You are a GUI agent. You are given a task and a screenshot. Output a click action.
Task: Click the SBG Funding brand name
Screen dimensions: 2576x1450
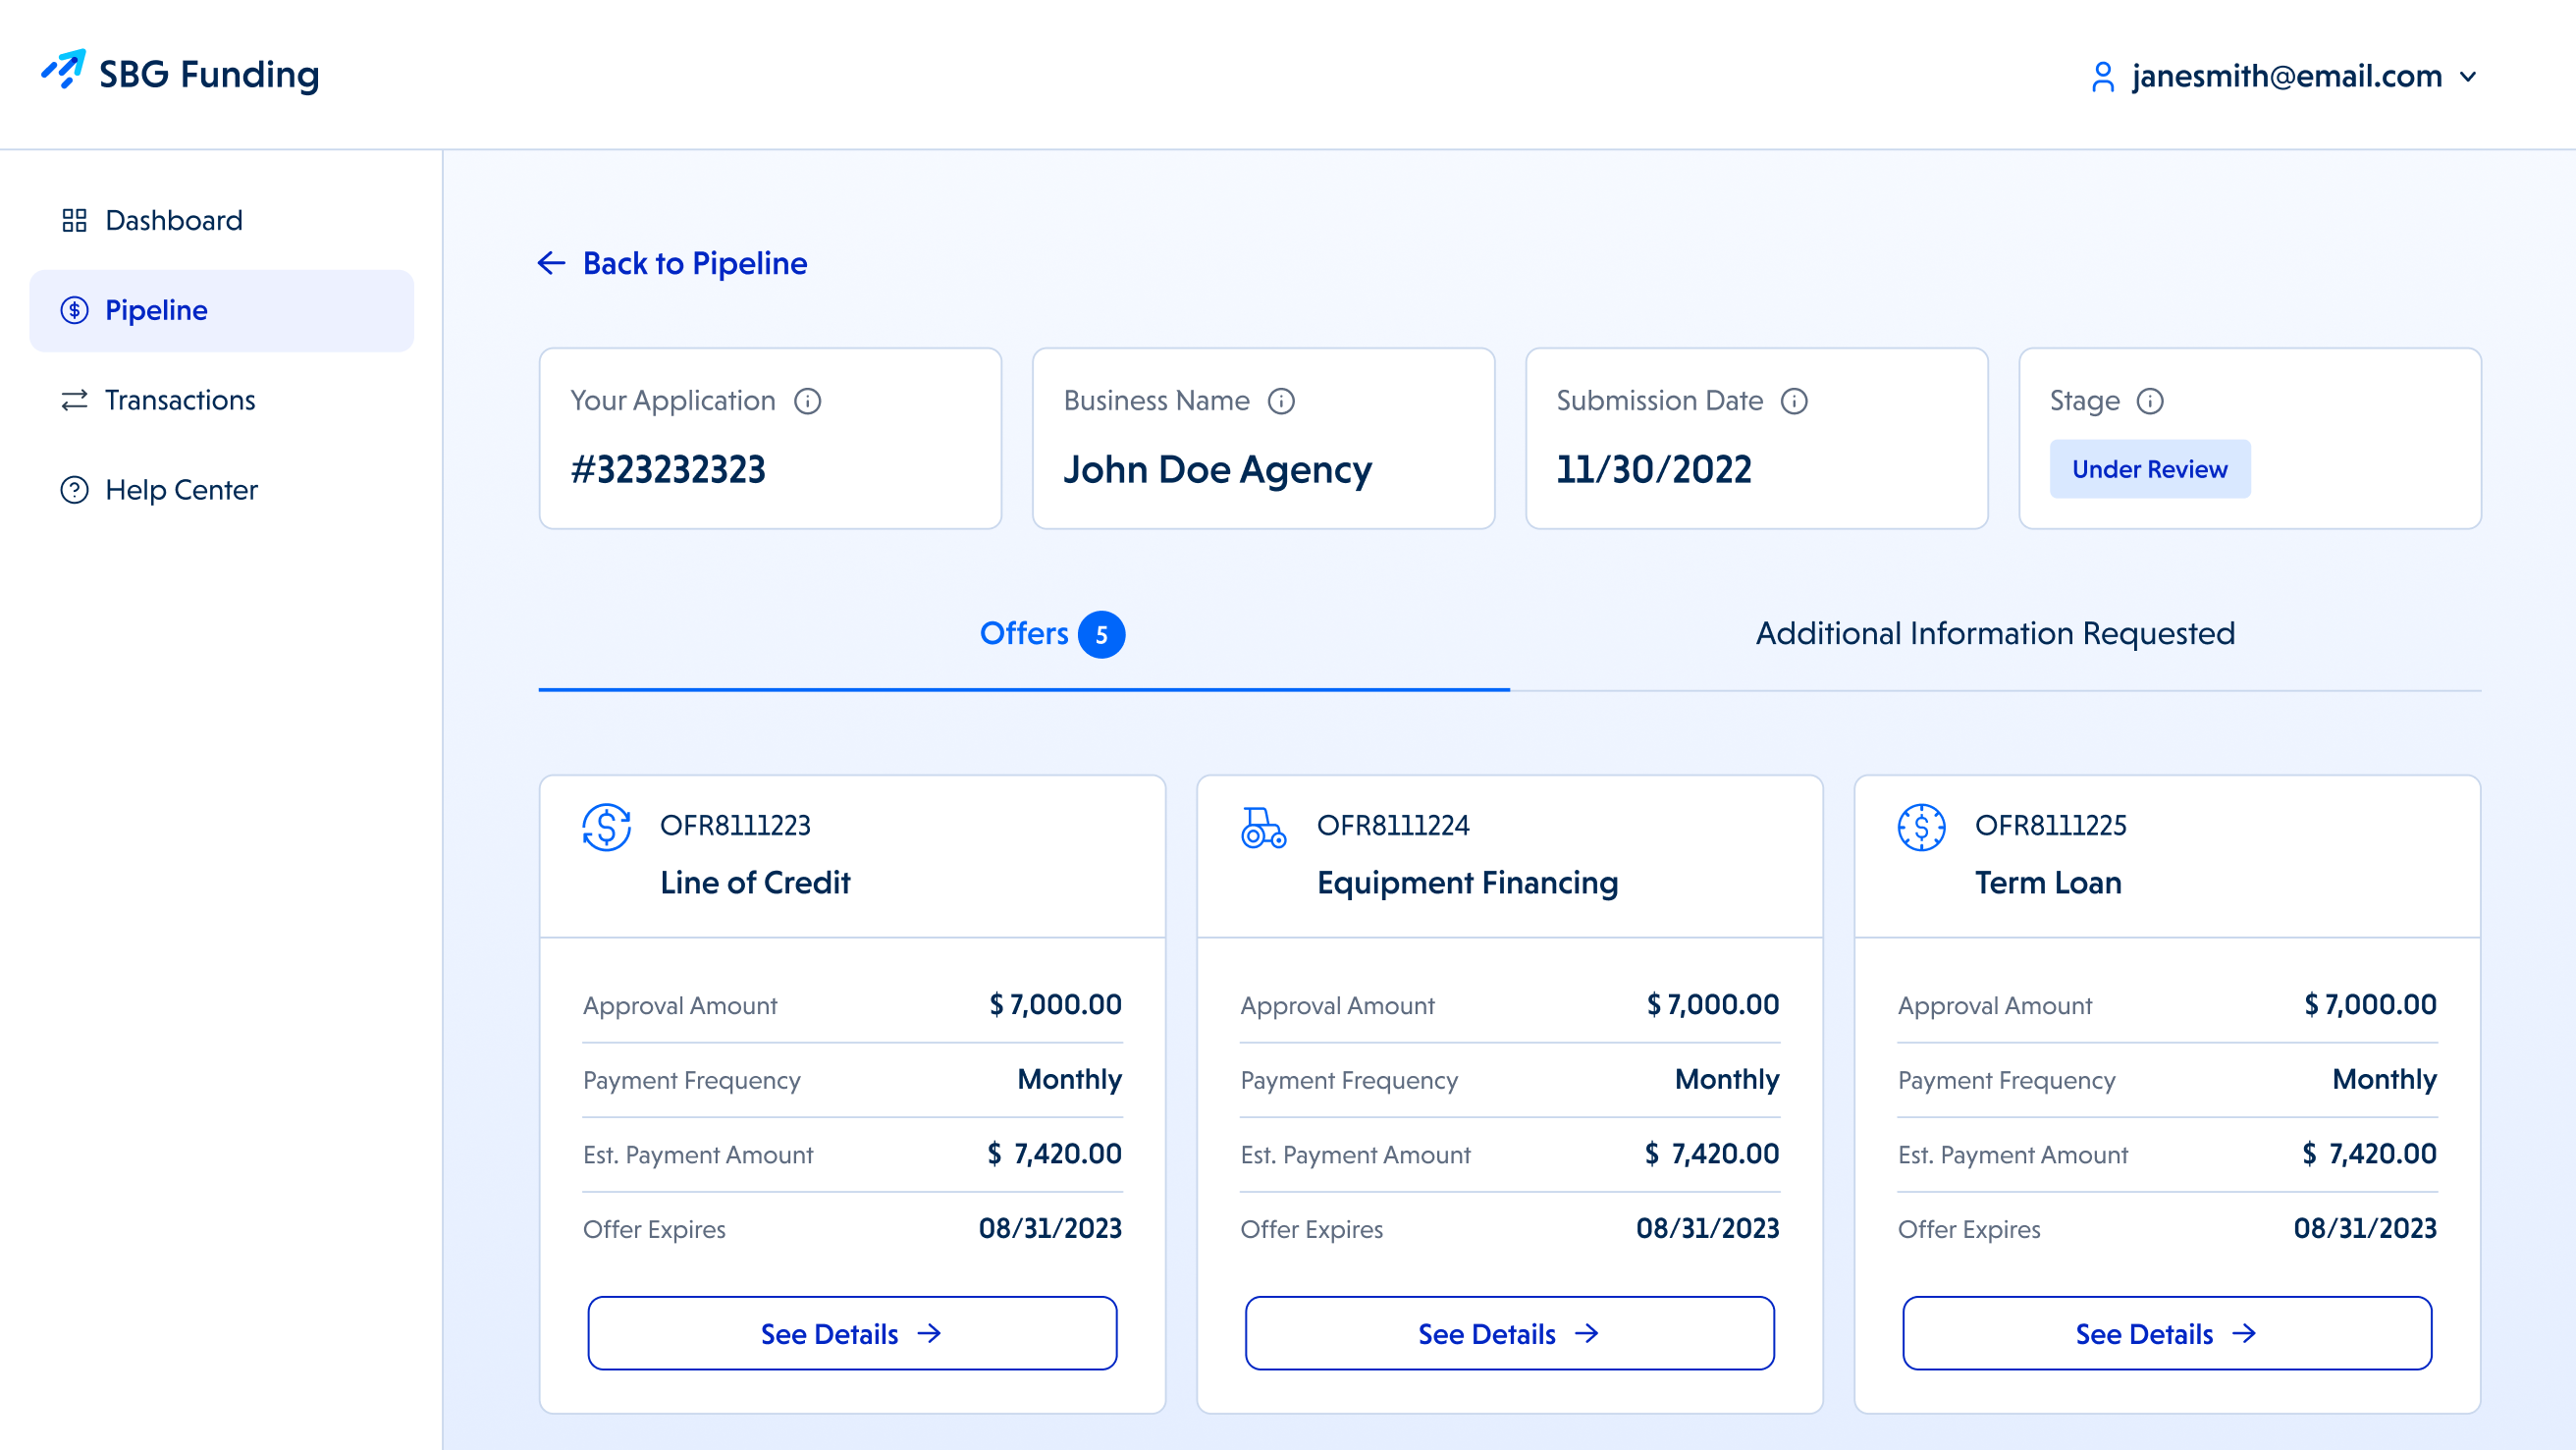(x=209, y=74)
